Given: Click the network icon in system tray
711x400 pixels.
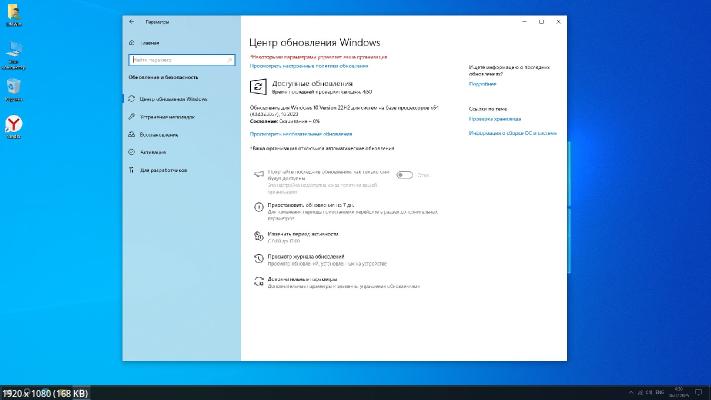Looking at the screenshot, I should [640, 393].
